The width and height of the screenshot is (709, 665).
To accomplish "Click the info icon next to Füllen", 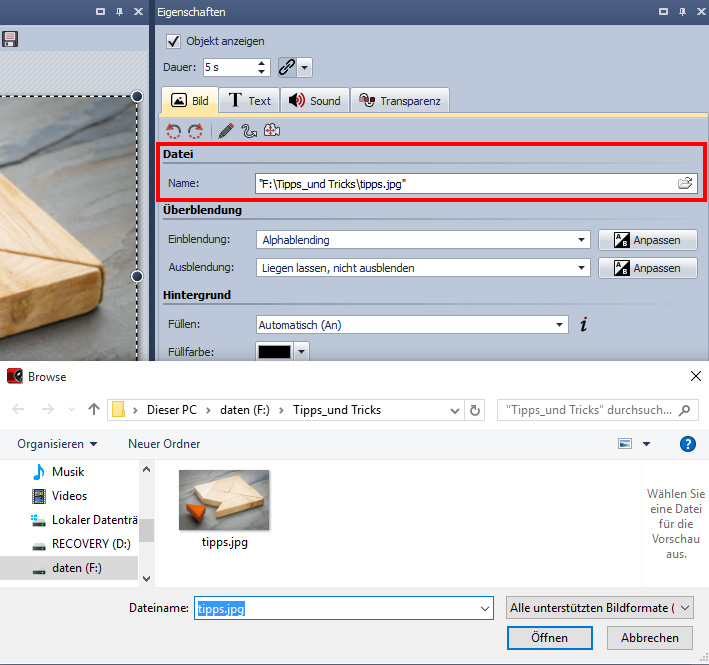I will tap(583, 324).
